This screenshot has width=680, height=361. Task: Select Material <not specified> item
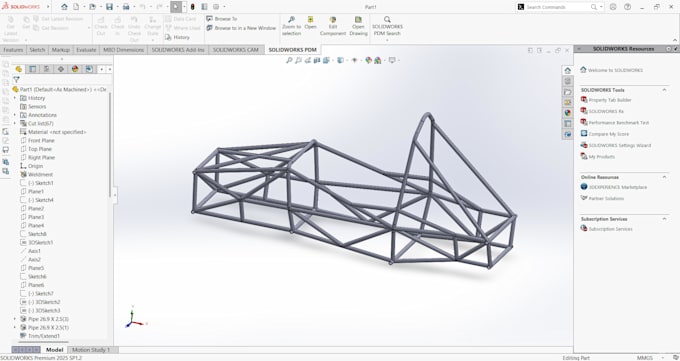(53, 132)
